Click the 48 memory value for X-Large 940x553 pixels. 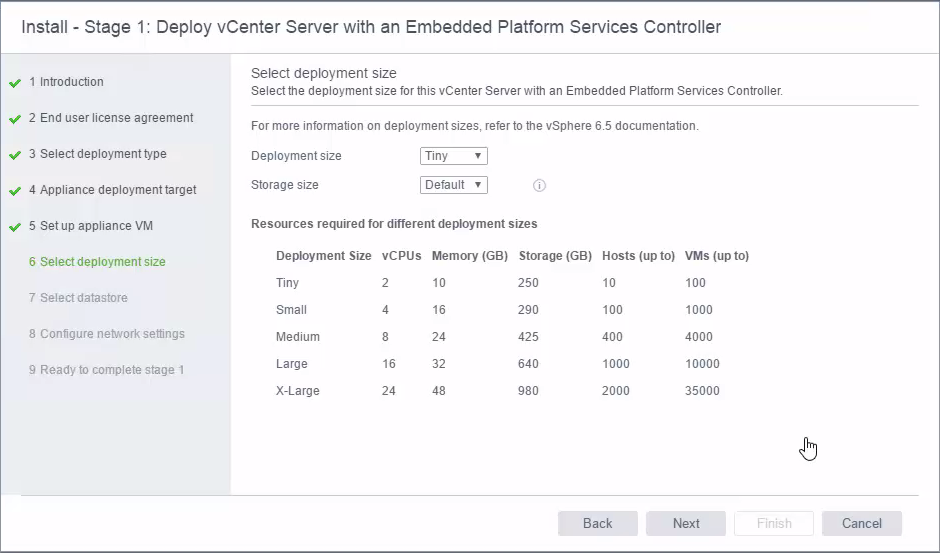click(439, 390)
